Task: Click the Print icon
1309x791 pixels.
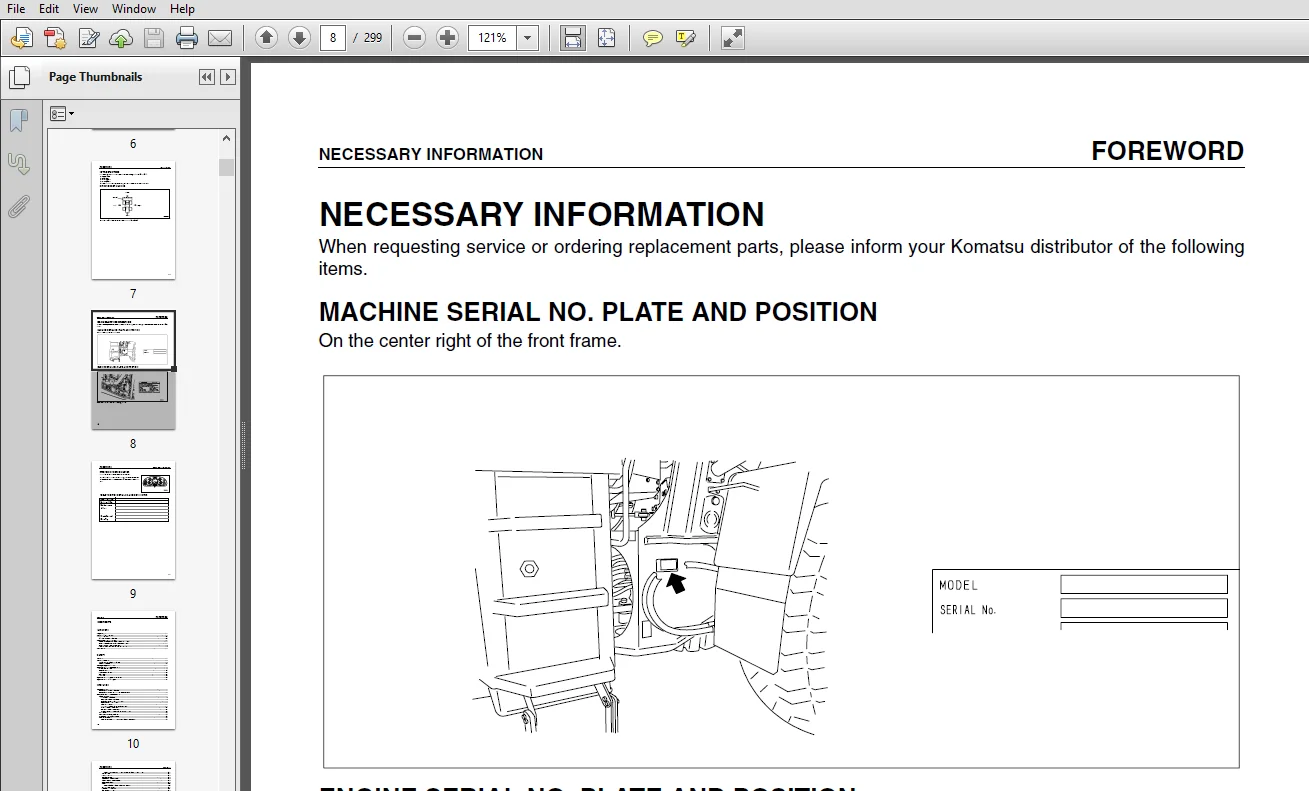Action: (x=187, y=39)
